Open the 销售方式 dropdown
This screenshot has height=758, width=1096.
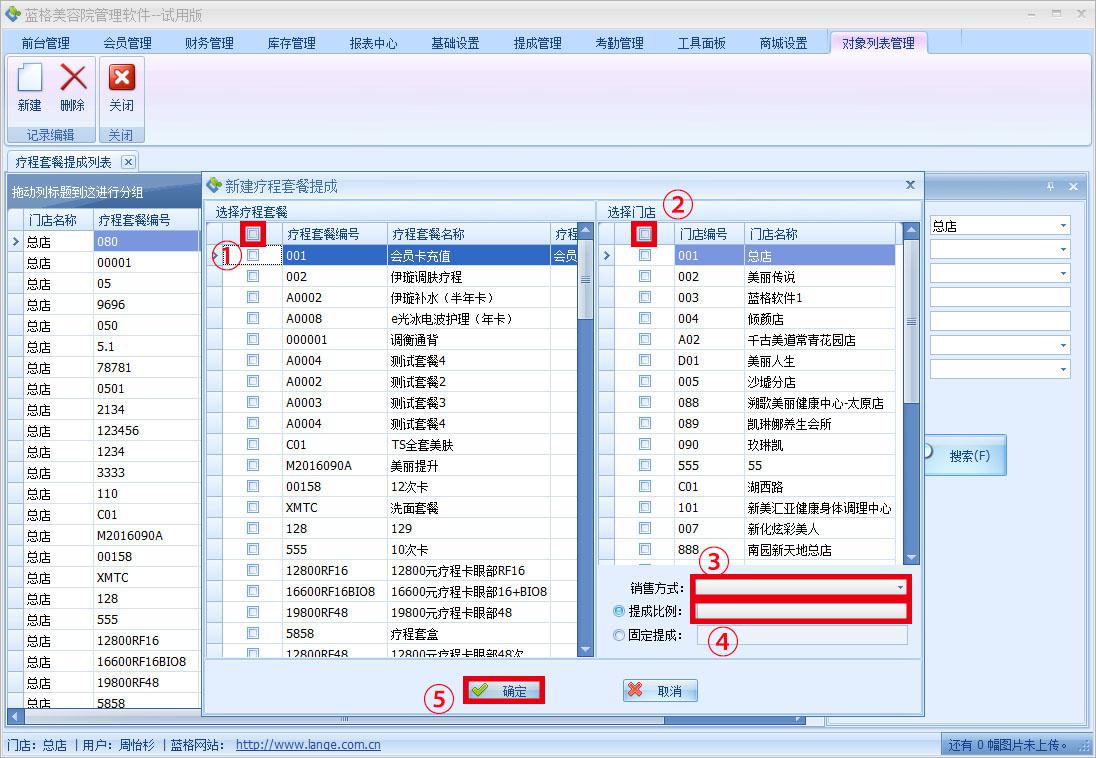900,587
